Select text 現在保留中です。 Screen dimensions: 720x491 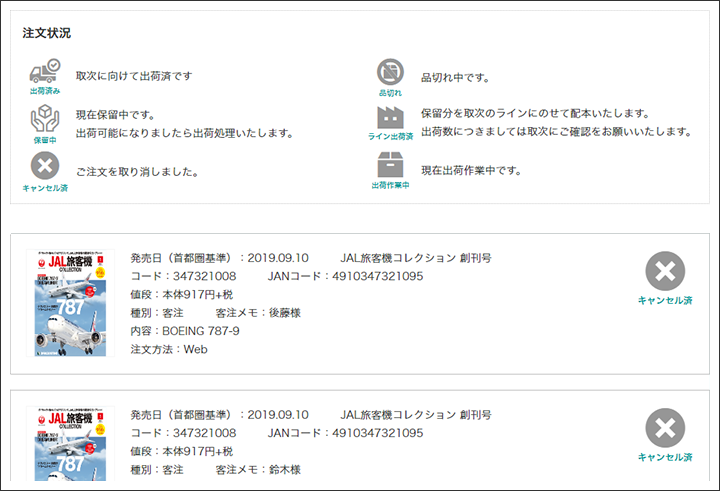coord(115,114)
